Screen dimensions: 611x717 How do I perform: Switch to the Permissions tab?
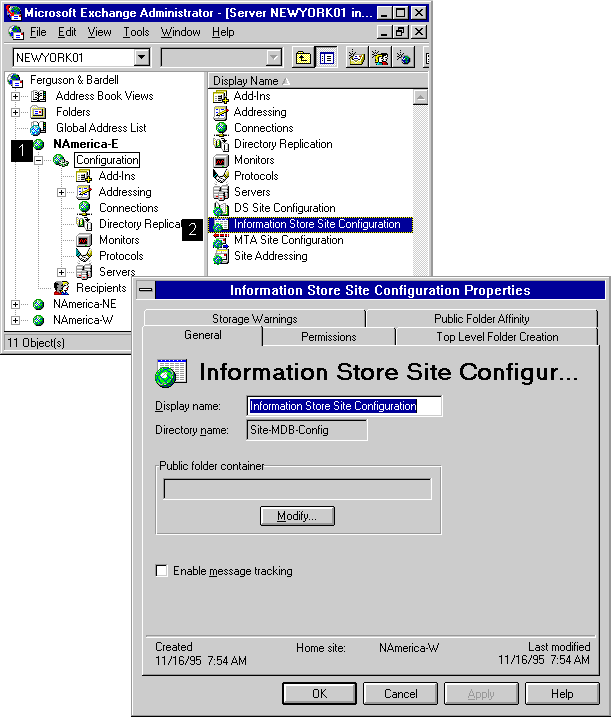(x=328, y=337)
